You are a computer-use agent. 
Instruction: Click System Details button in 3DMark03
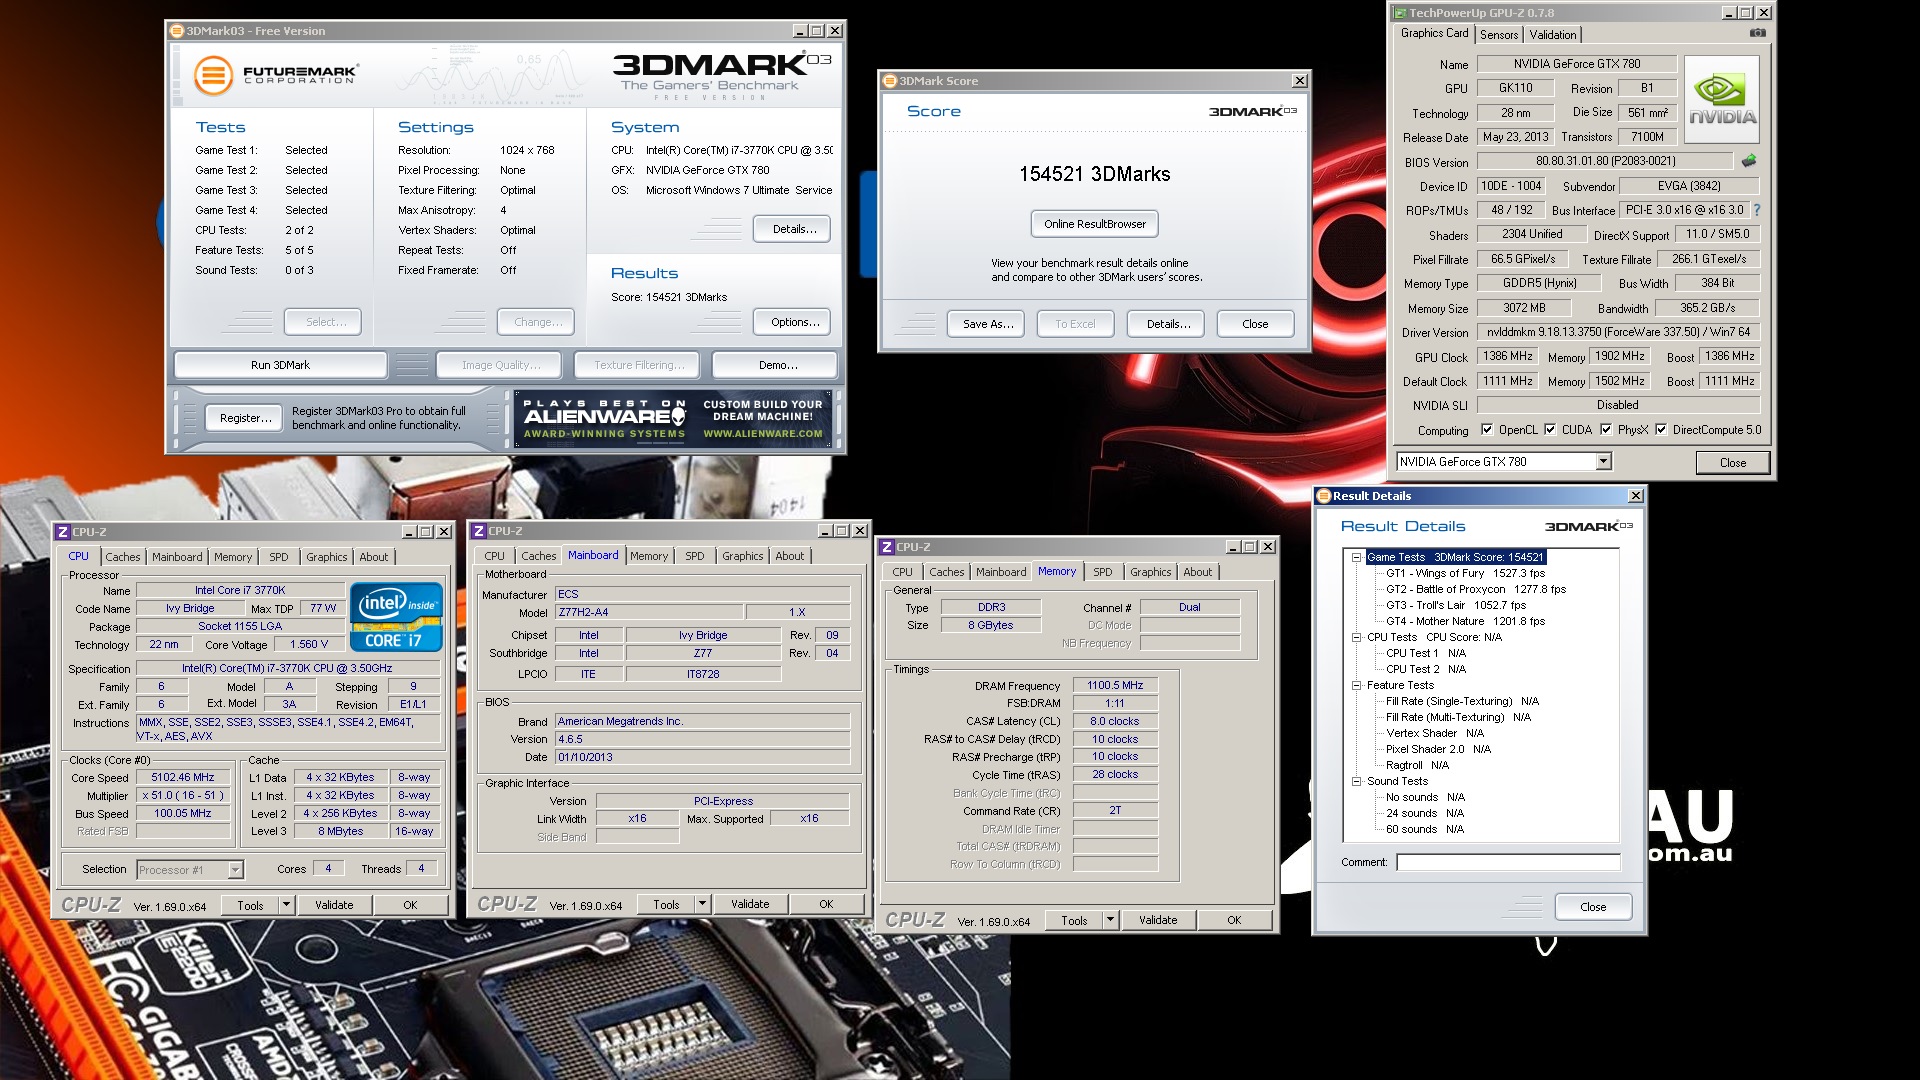pyautogui.click(x=794, y=229)
